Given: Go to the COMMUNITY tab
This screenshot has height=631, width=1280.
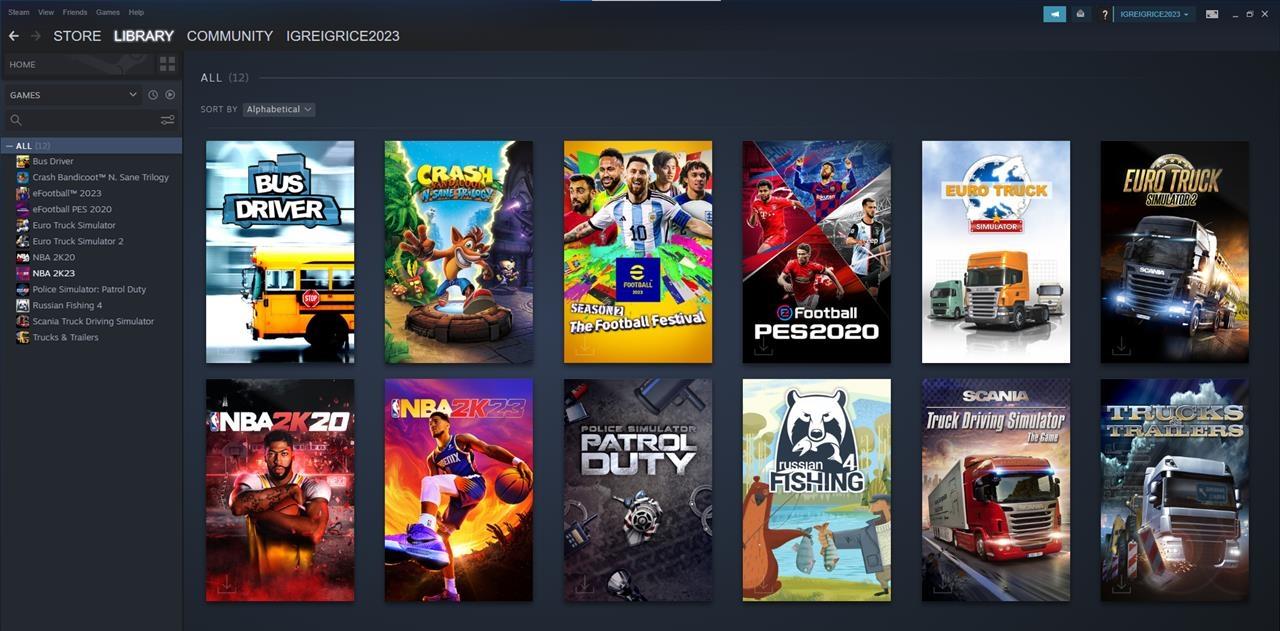Looking at the screenshot, I should coord(230,36).
